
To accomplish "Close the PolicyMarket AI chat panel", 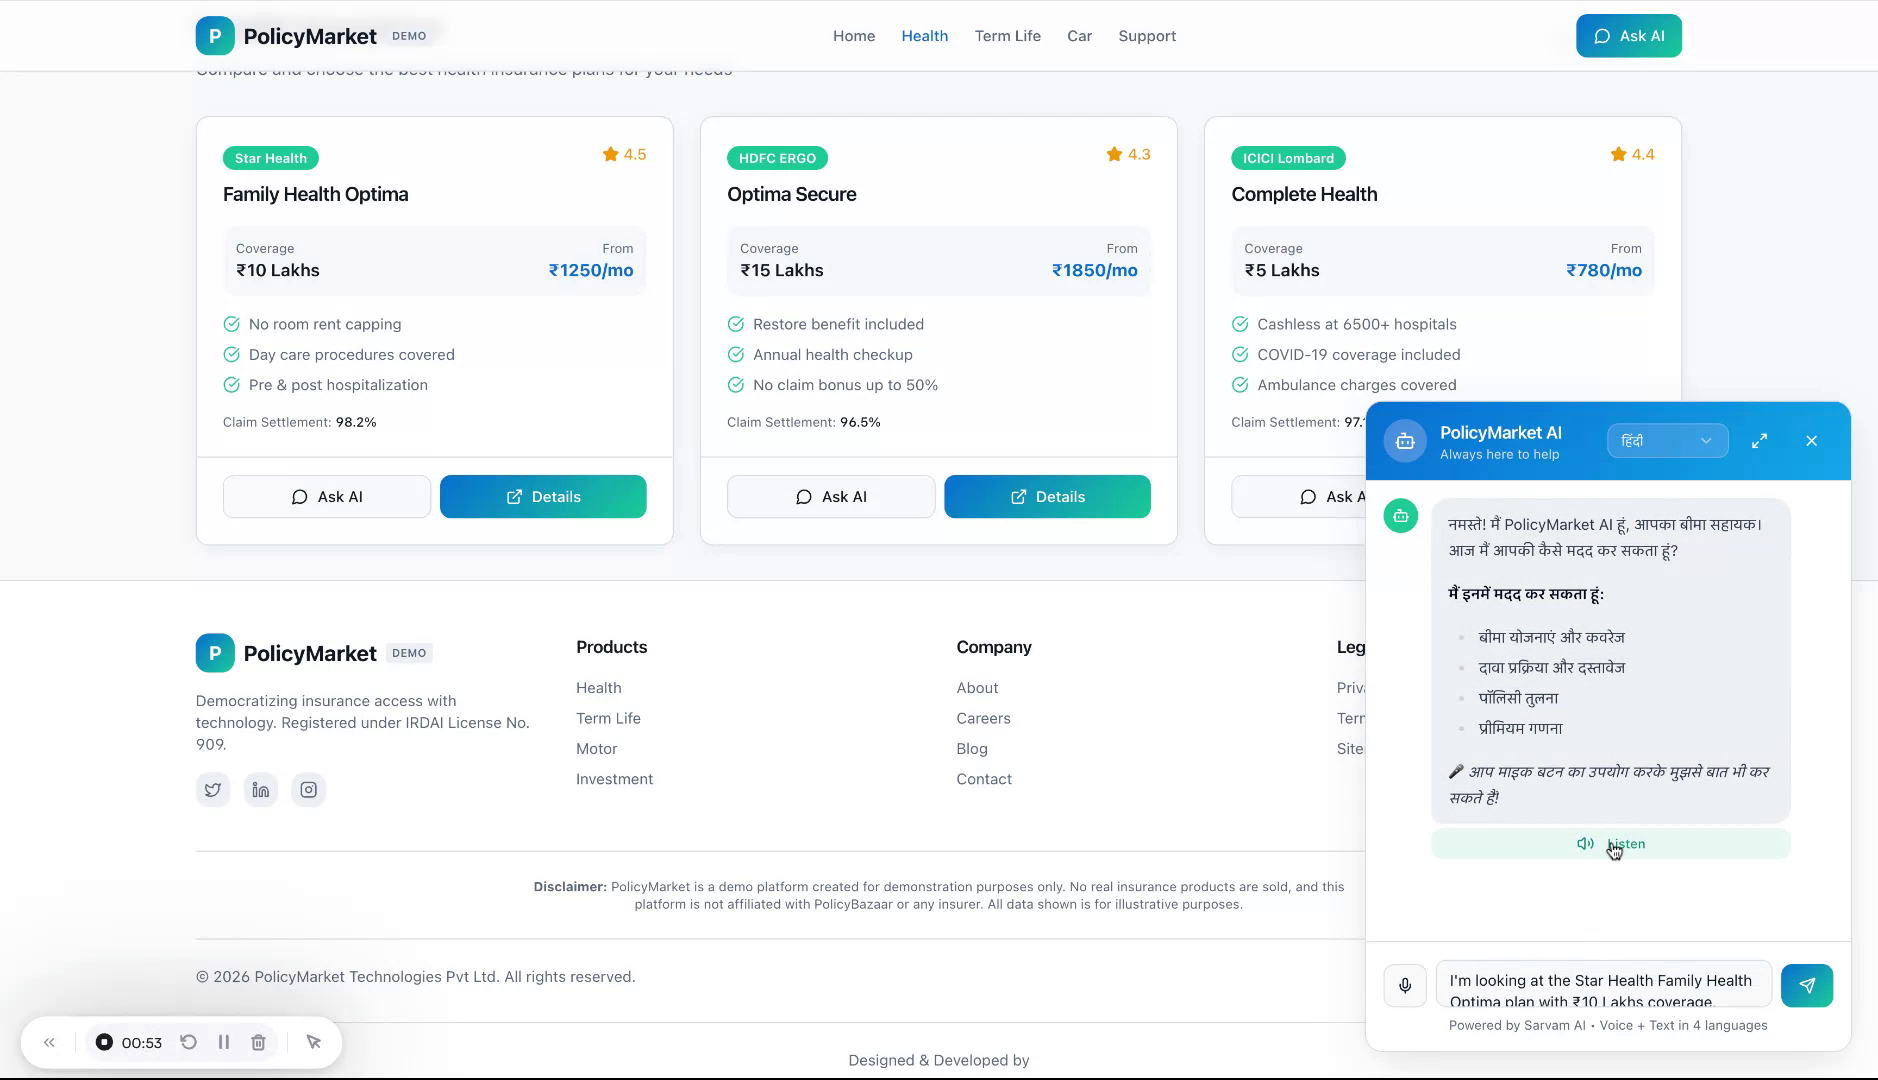I will click(1810, 440).
